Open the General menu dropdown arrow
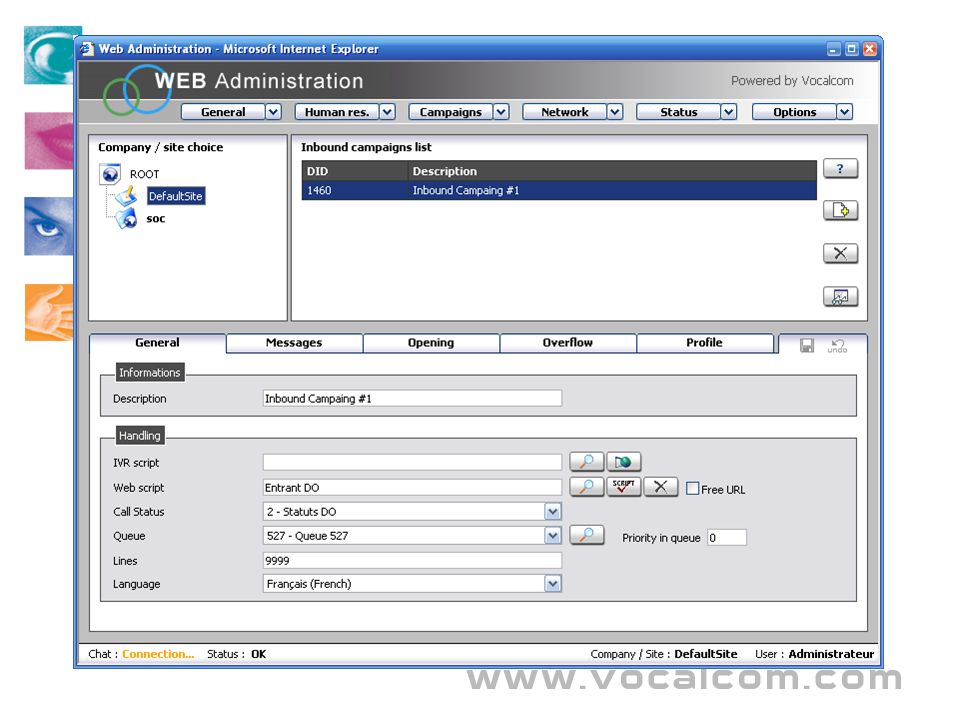The width and height of the screenshot is (960, 720). tap(273, 112)
